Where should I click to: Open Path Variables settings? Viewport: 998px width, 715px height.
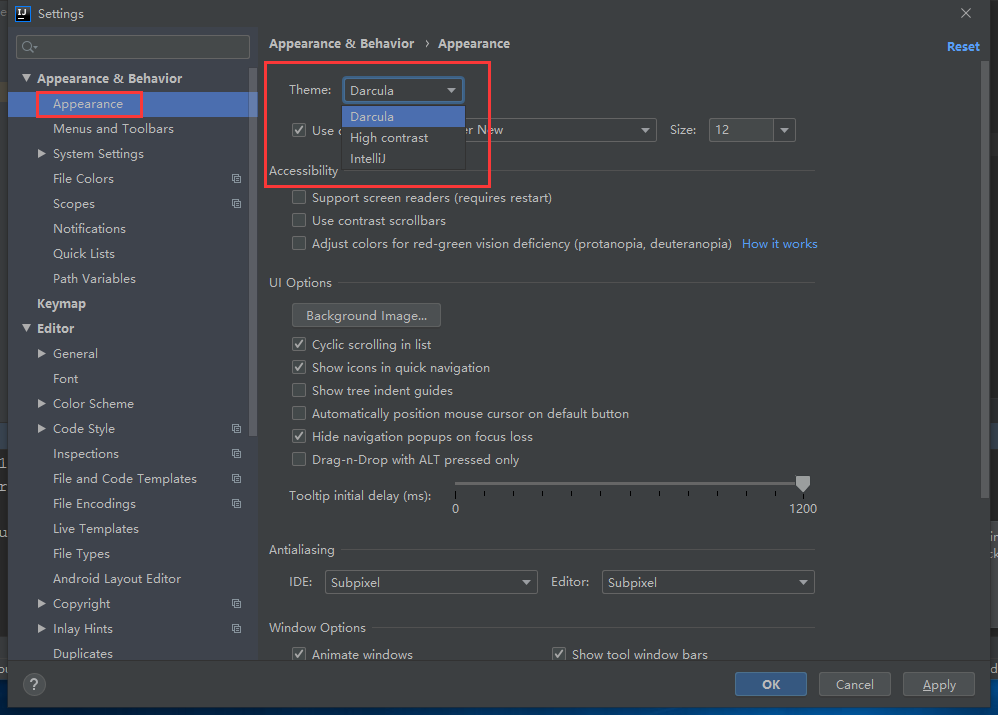94,279
